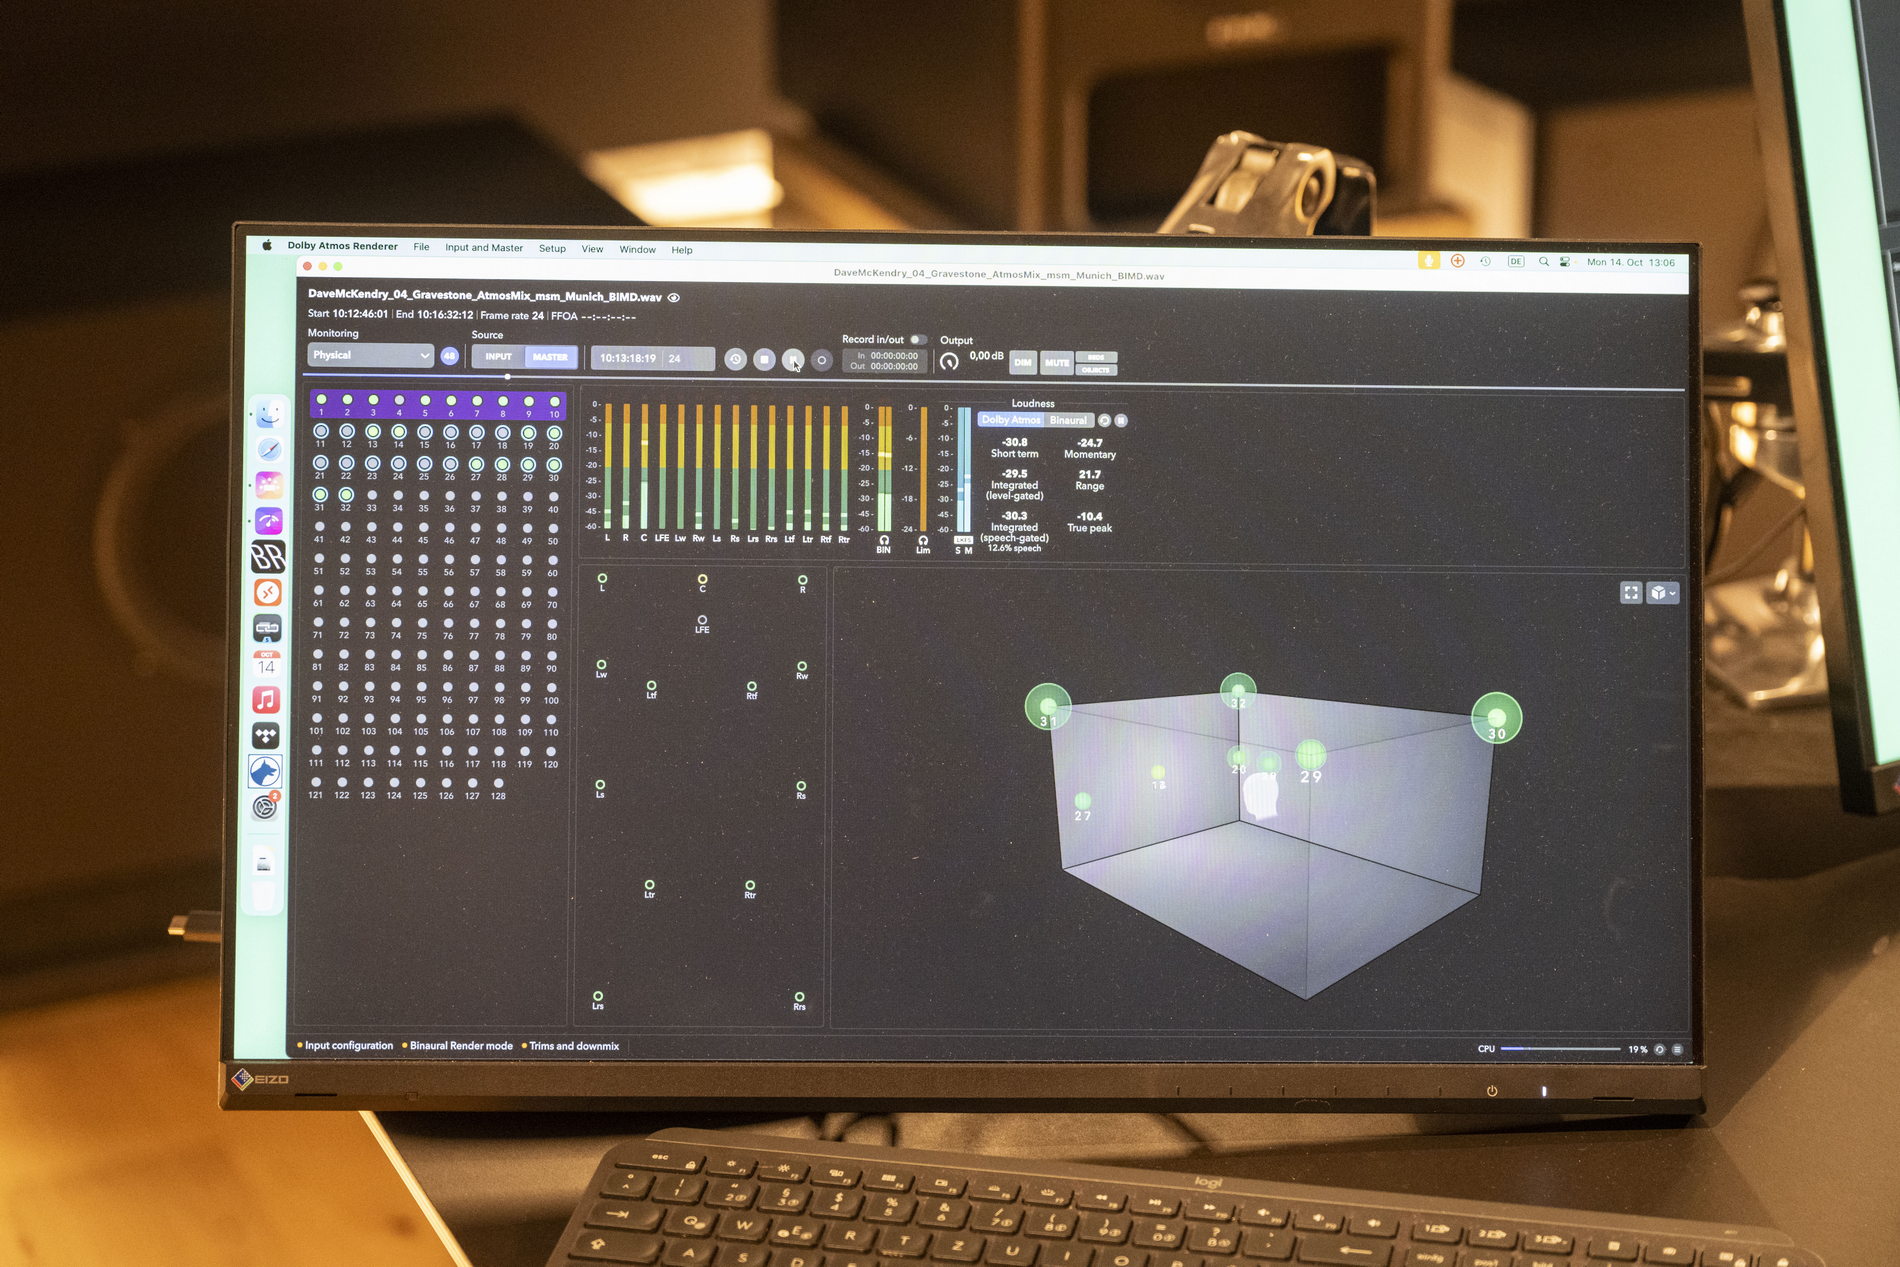Select the Dolby Atmos loudness tab
The image size is (1900, 1267).
coord(1010,420)
